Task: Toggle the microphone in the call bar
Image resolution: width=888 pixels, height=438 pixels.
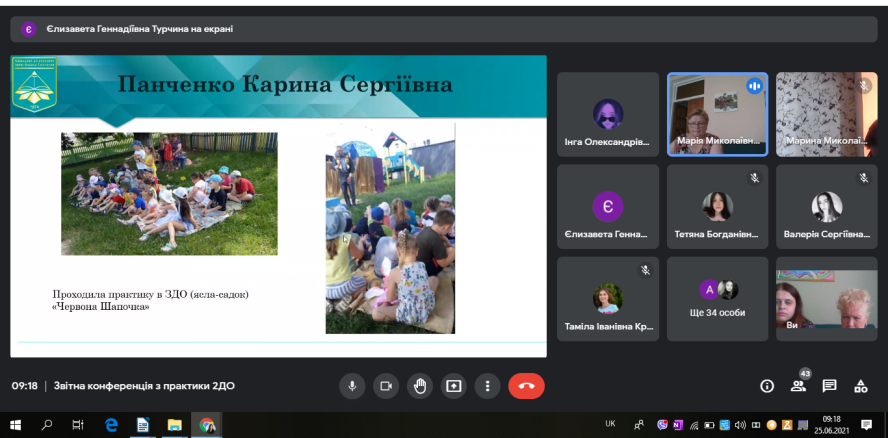Action: [x=351, y=385]
